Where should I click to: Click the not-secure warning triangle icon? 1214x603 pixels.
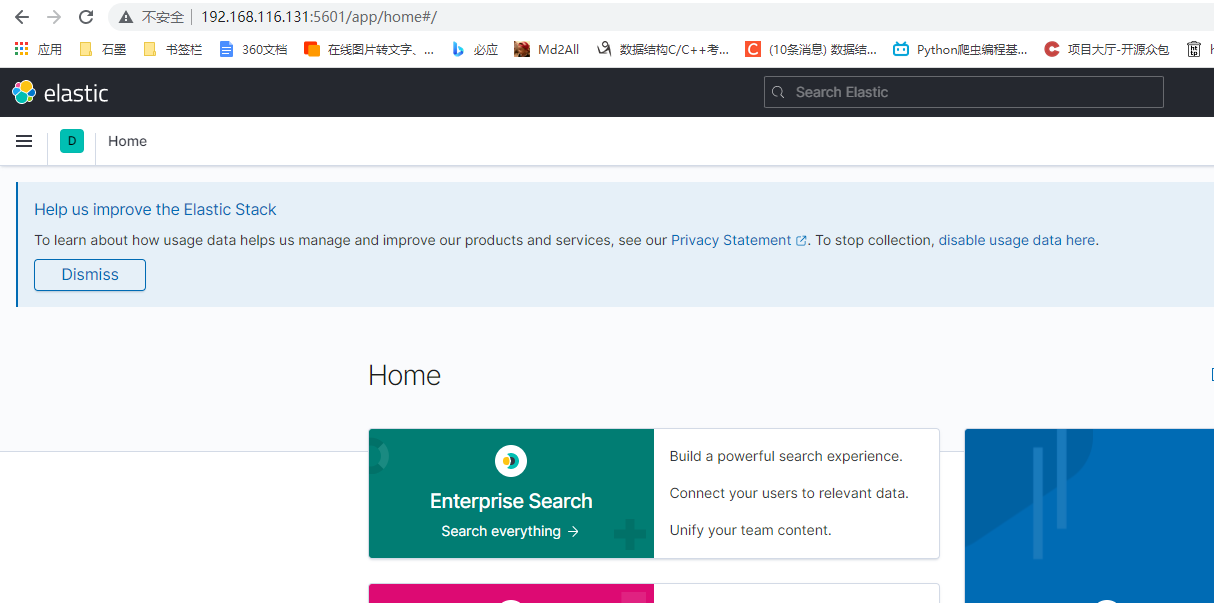125,17
